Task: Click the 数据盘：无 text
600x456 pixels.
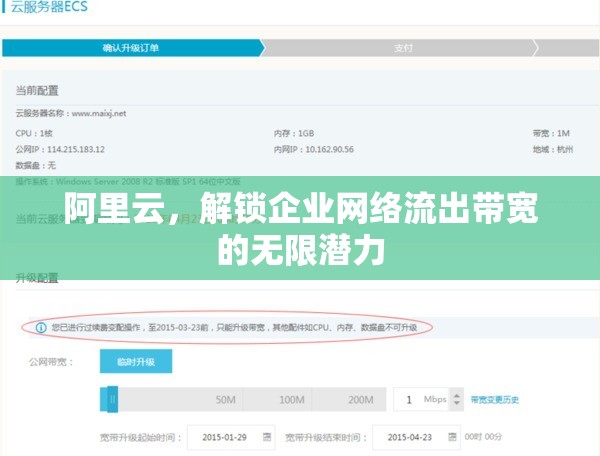Action: (36, 165)
